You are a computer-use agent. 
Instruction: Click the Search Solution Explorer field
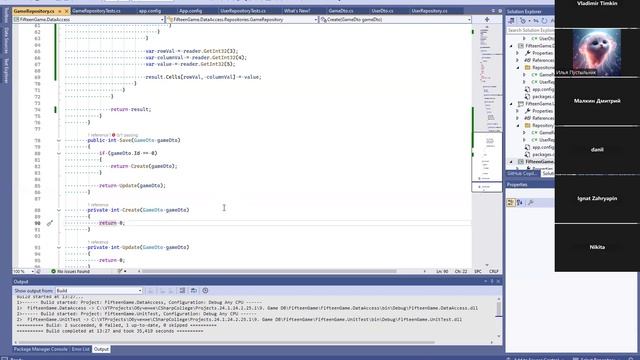pyautogui.click(x=530, y=30)
